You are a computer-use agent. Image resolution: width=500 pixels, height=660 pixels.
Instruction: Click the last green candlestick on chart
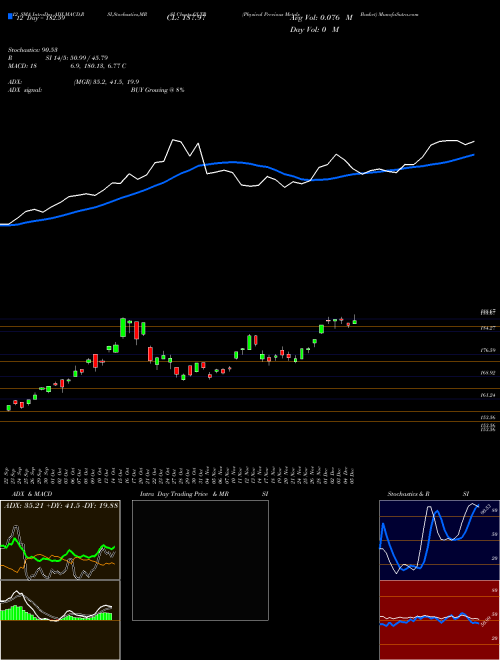[x=355, y=321]
